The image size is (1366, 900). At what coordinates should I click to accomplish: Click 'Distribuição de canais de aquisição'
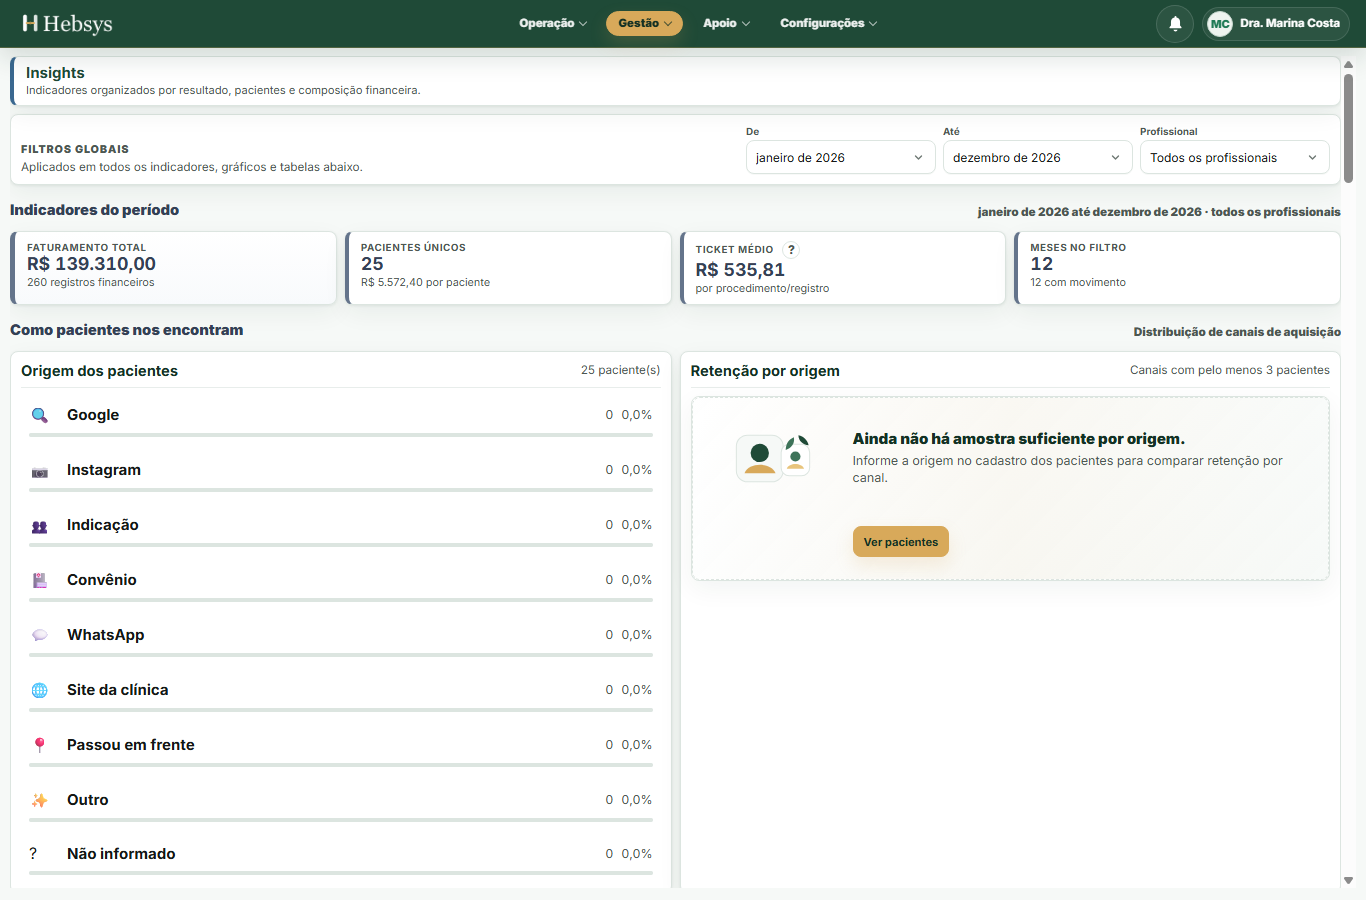[1237, 332]
